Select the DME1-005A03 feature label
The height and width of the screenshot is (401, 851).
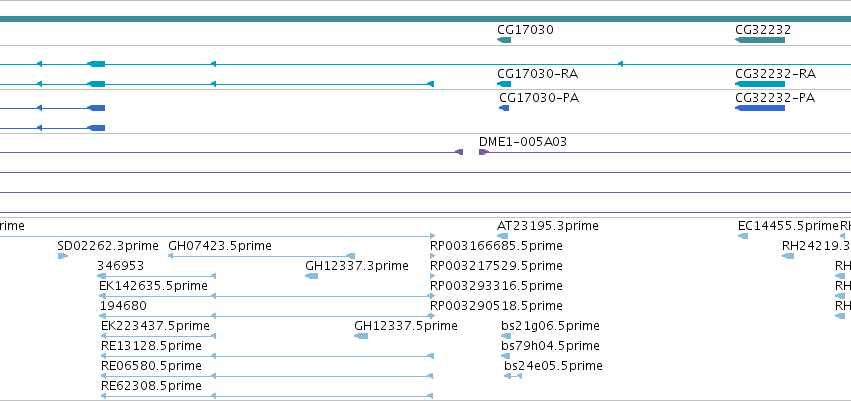pyautogui.click(x=523, y=142)
